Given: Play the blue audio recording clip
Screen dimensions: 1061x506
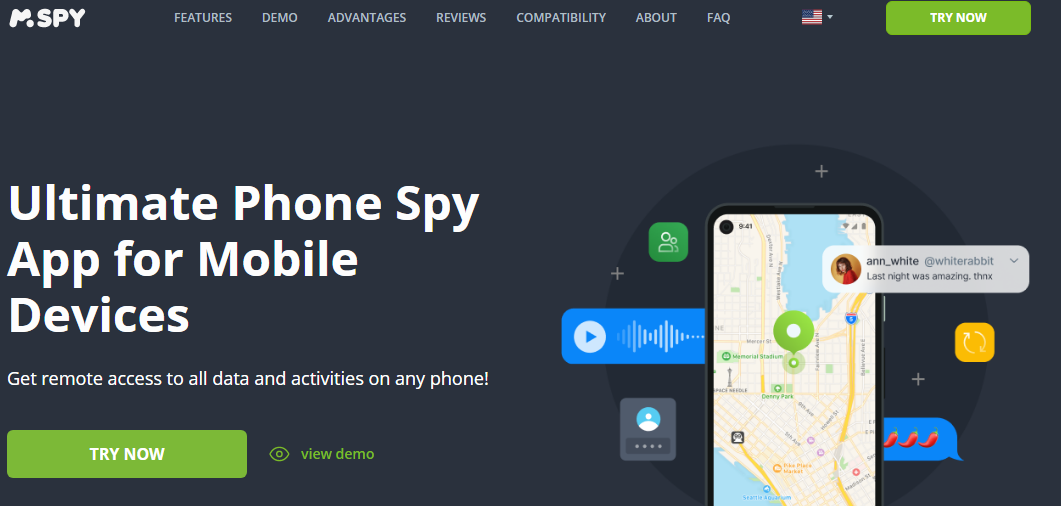Looking at the screenshot, I should [x=589, y=336].
